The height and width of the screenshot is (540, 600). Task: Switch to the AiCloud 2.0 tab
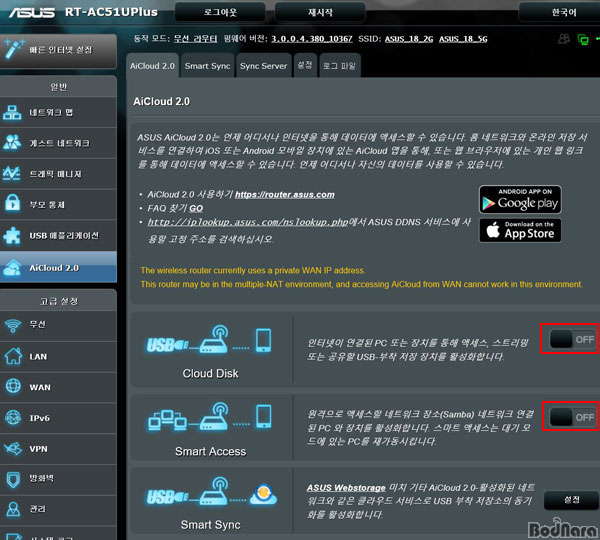point(152,66)
